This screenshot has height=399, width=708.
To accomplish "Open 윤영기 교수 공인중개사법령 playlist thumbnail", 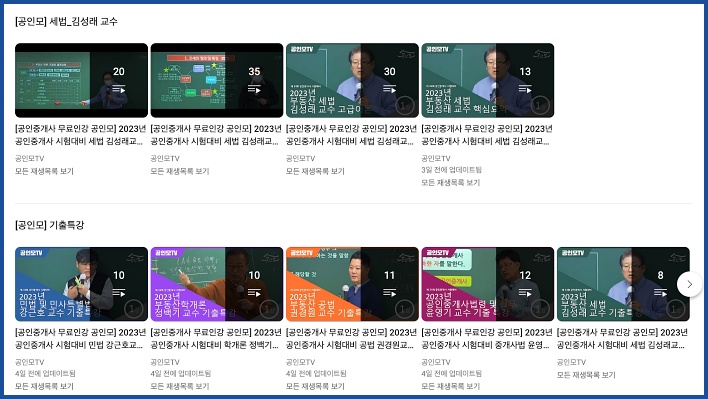I will coord(488,284).
